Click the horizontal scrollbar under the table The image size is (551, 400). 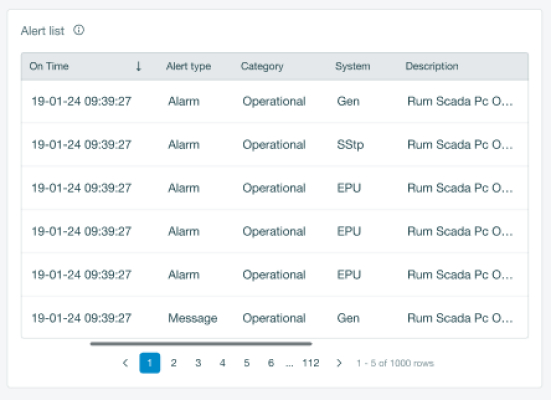(x=201, y=343)
